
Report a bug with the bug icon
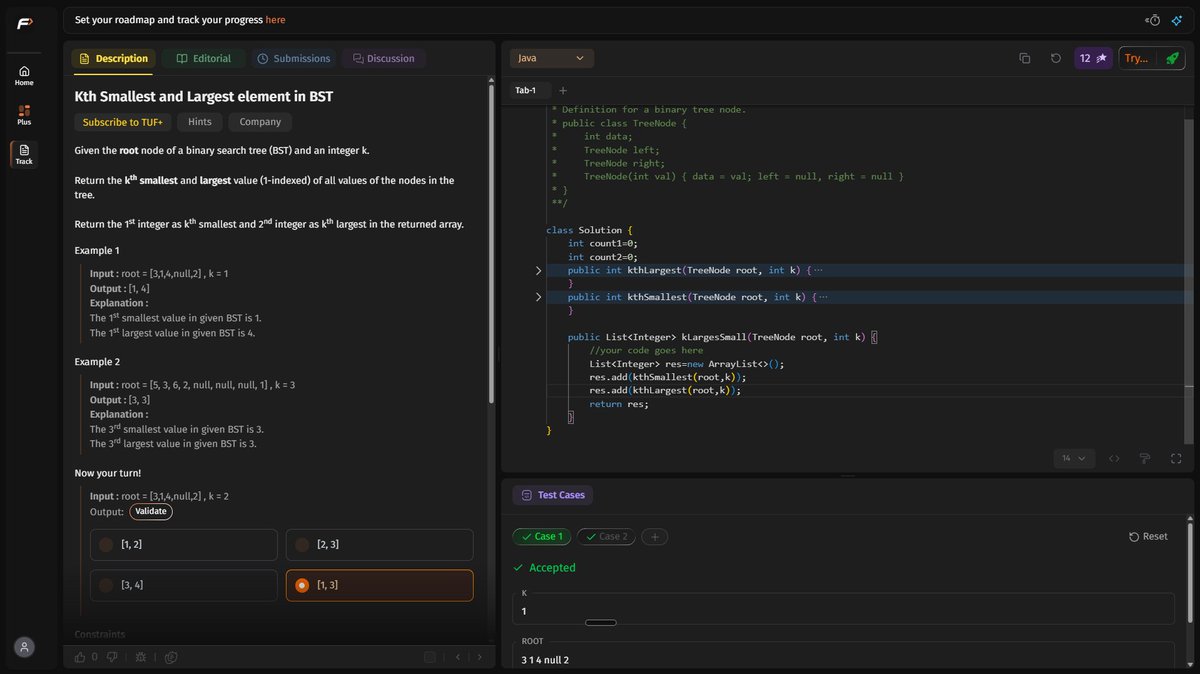point(141,657)
